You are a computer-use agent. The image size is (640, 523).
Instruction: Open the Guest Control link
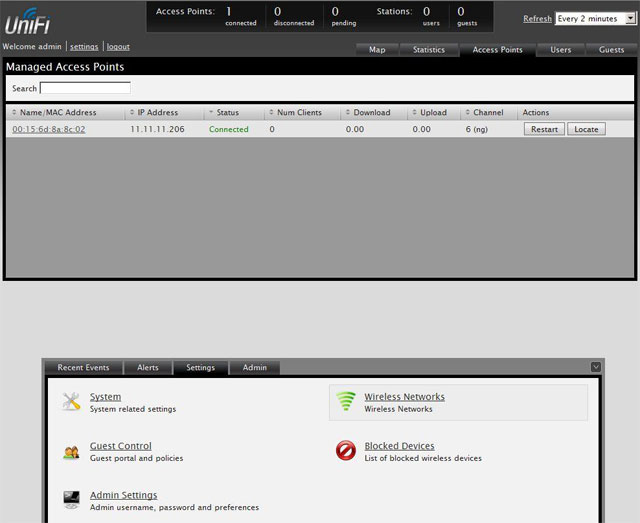[121, 446]
